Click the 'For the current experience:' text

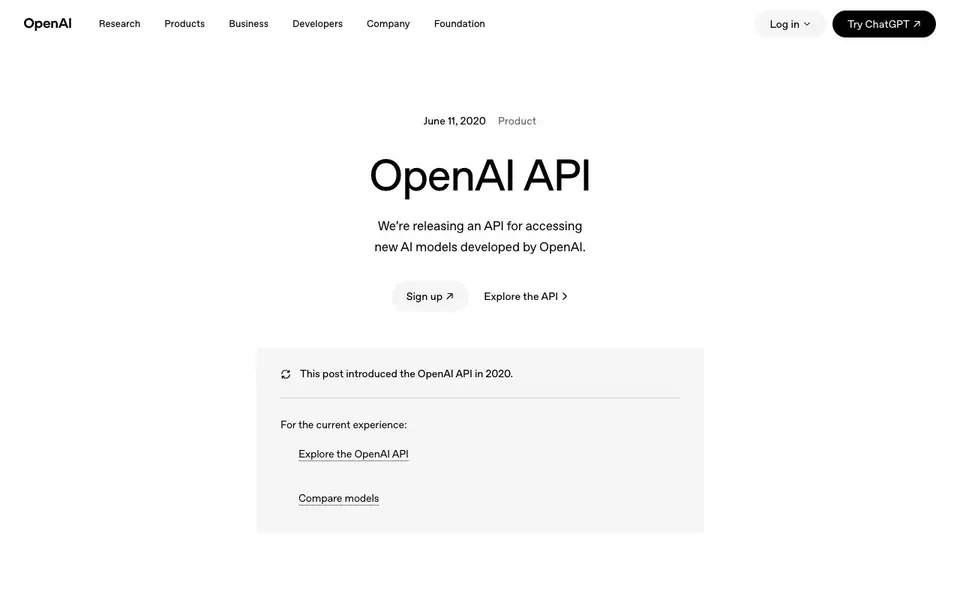343,425
